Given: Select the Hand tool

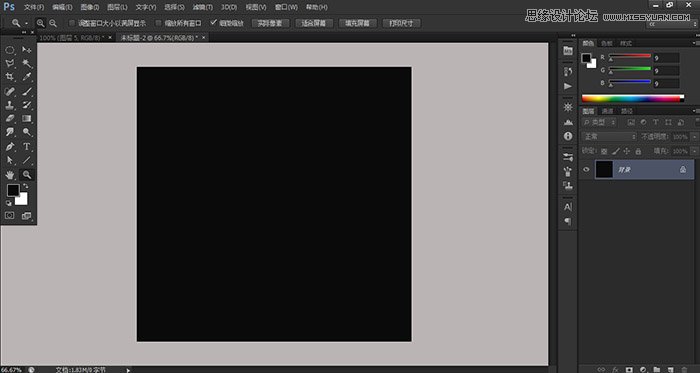Looking at the screenshot, I should tap(10, 174).
